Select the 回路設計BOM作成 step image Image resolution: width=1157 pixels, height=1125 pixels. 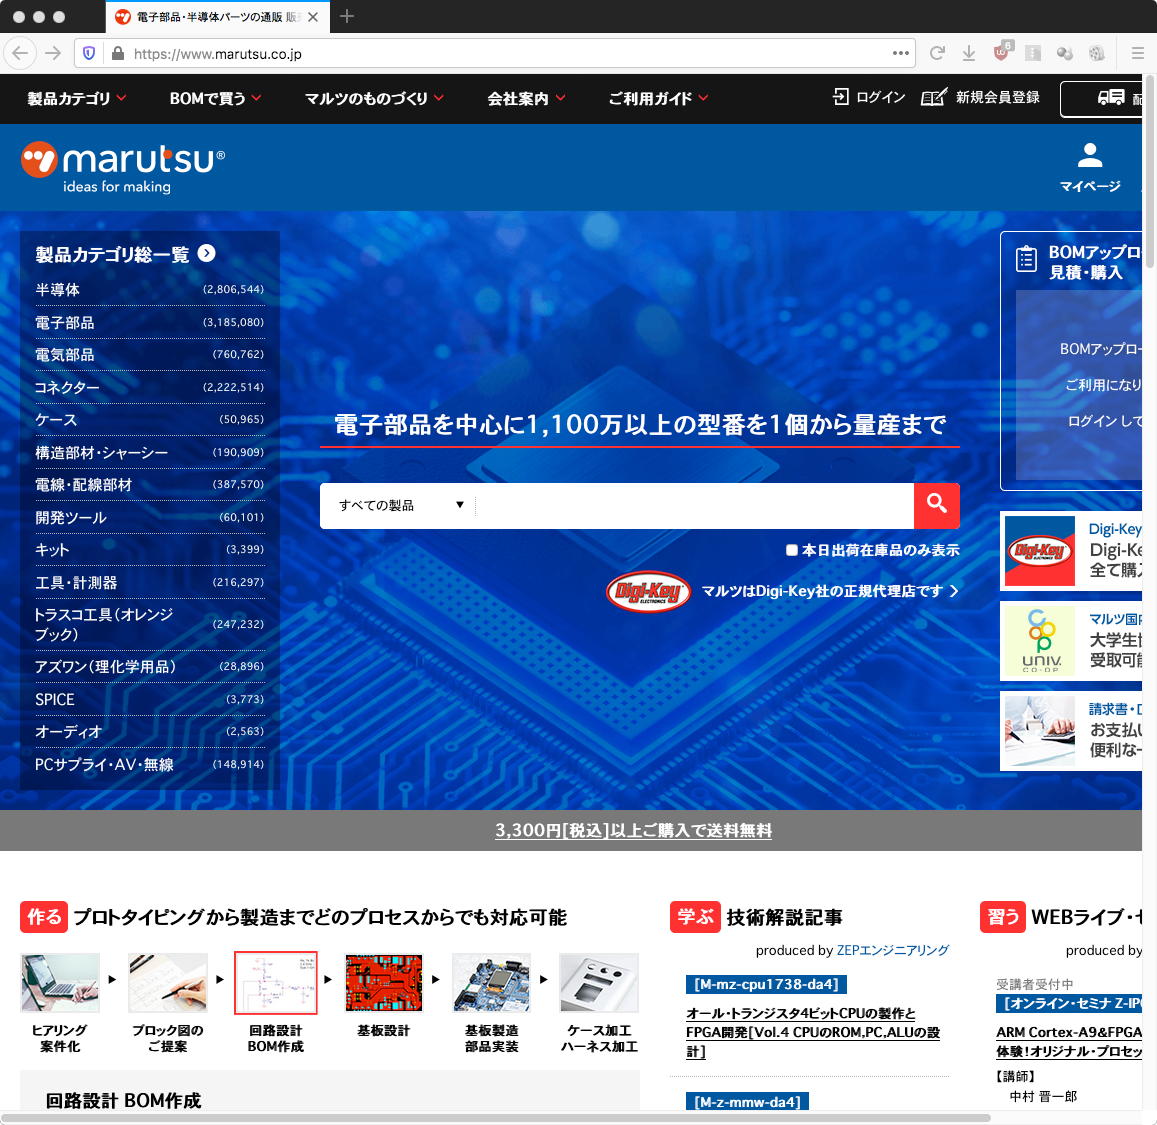pos(276,983)
